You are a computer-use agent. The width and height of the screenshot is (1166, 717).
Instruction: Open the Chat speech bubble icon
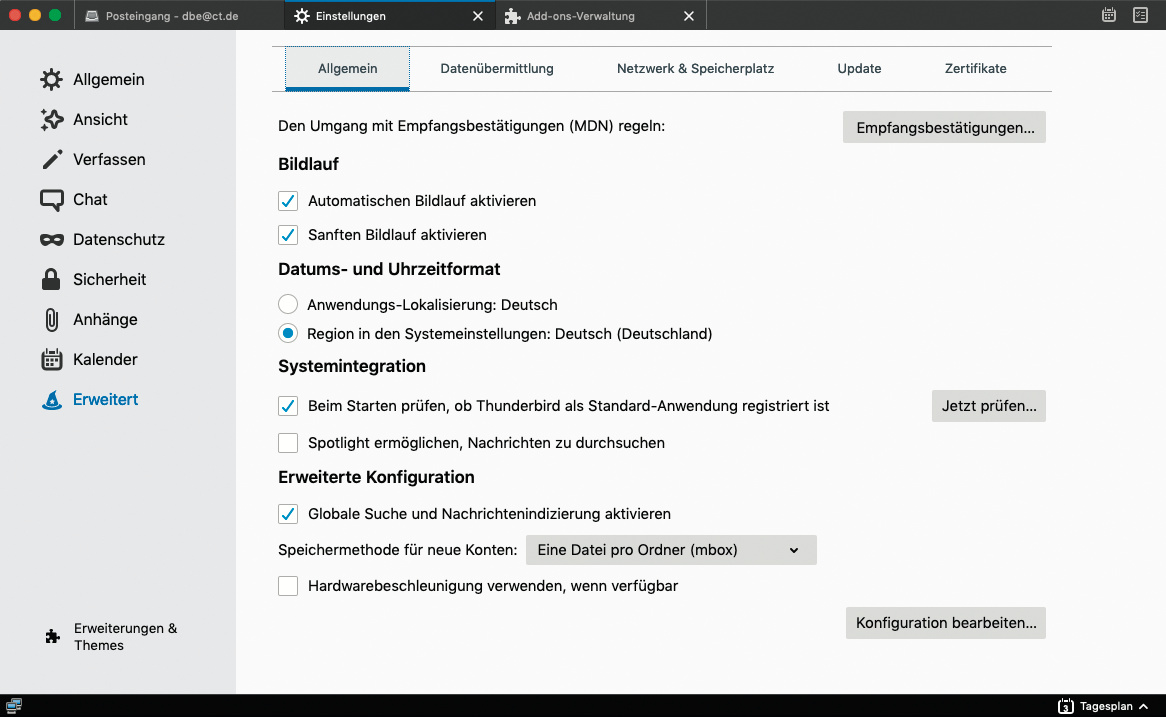coord(52,200)
